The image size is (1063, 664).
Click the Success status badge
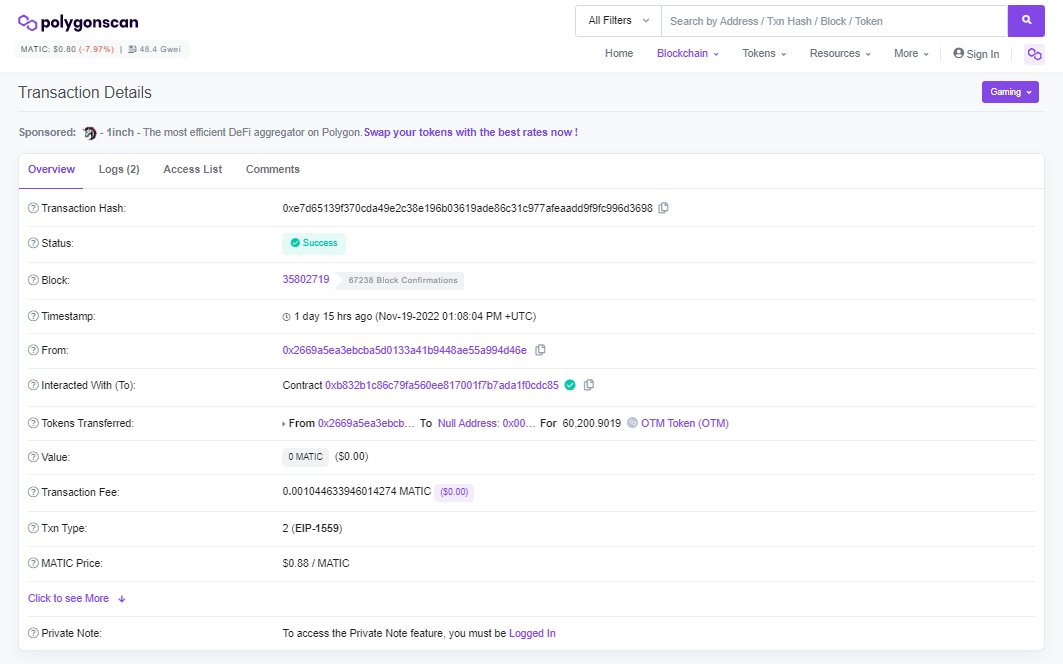click(x=314, y=243)
